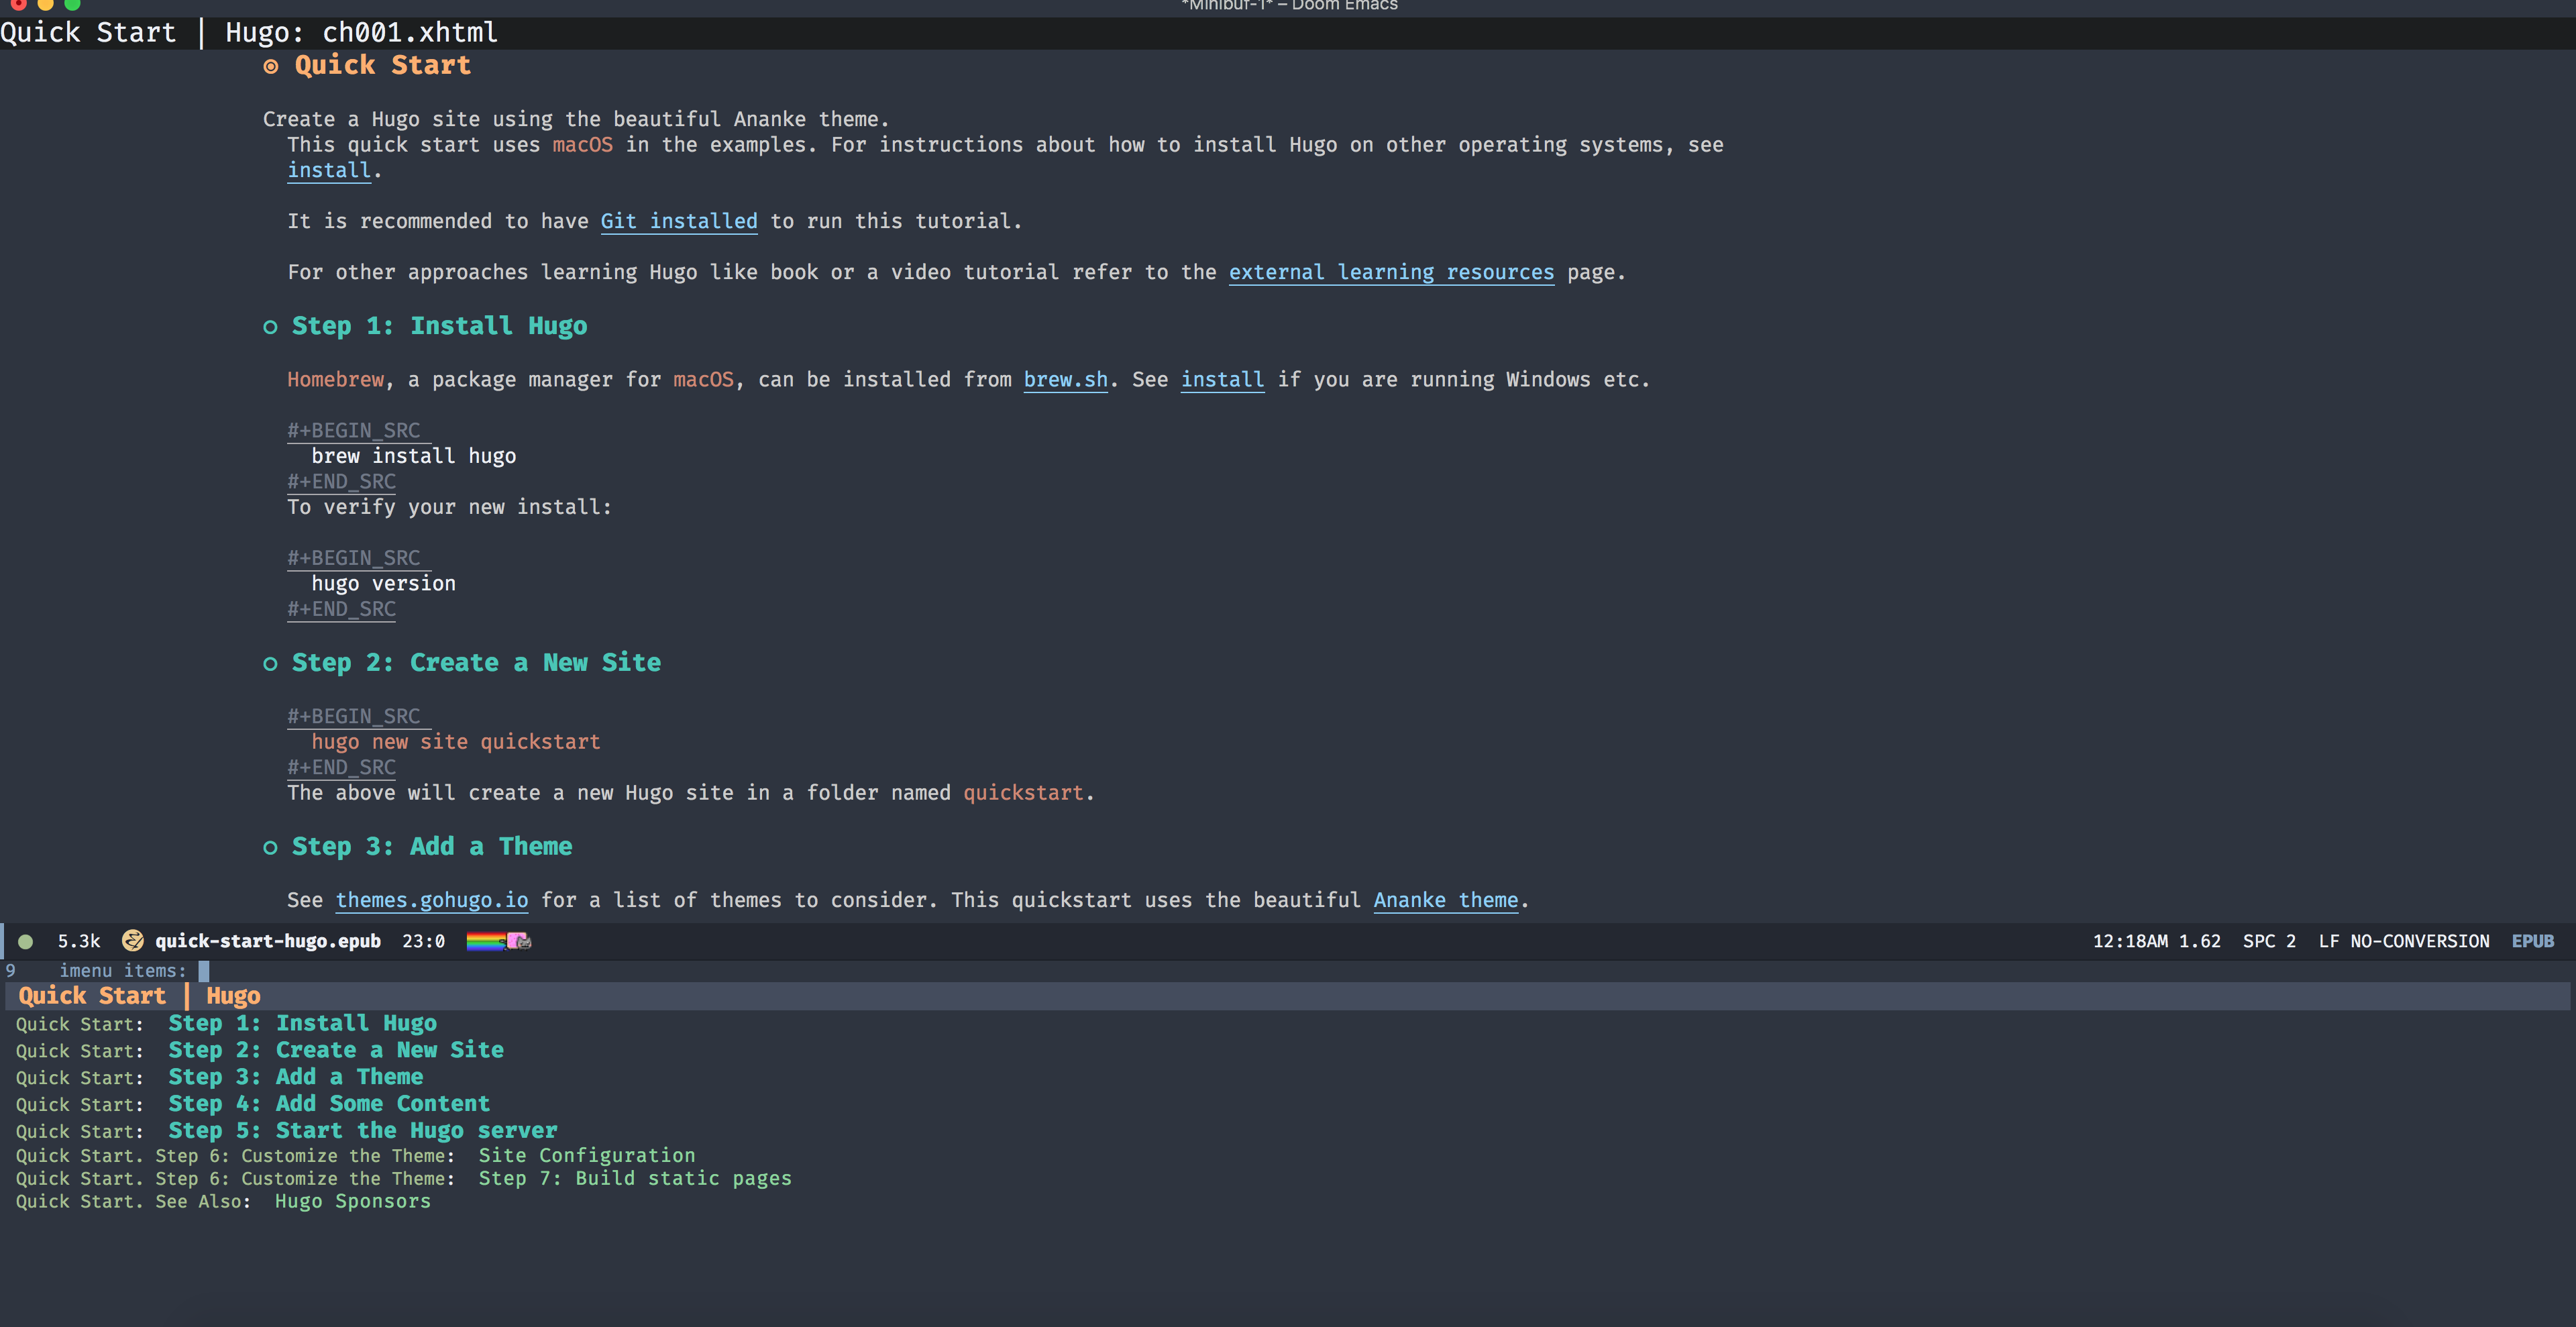The image size is (2576, 1327).
Task: Click the Step 3: Add a Theme bullet
Action: (270, 848)
